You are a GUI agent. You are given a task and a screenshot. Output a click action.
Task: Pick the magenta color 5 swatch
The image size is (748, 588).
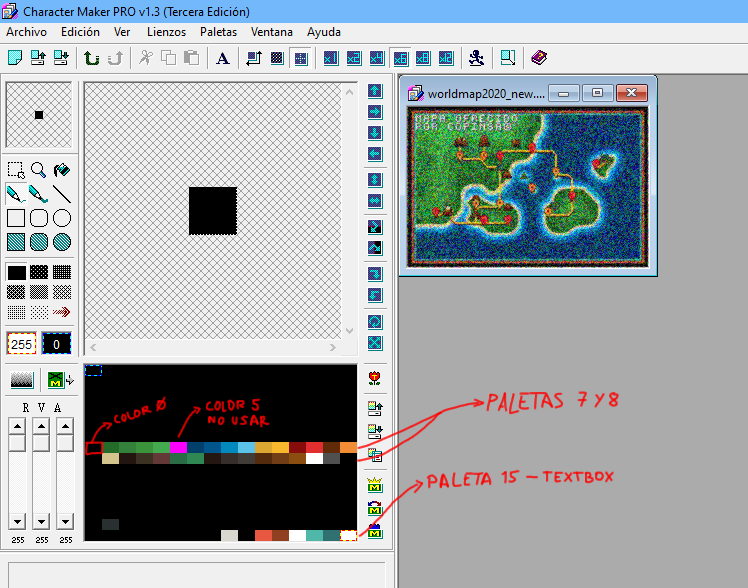(x=178, y=447)
